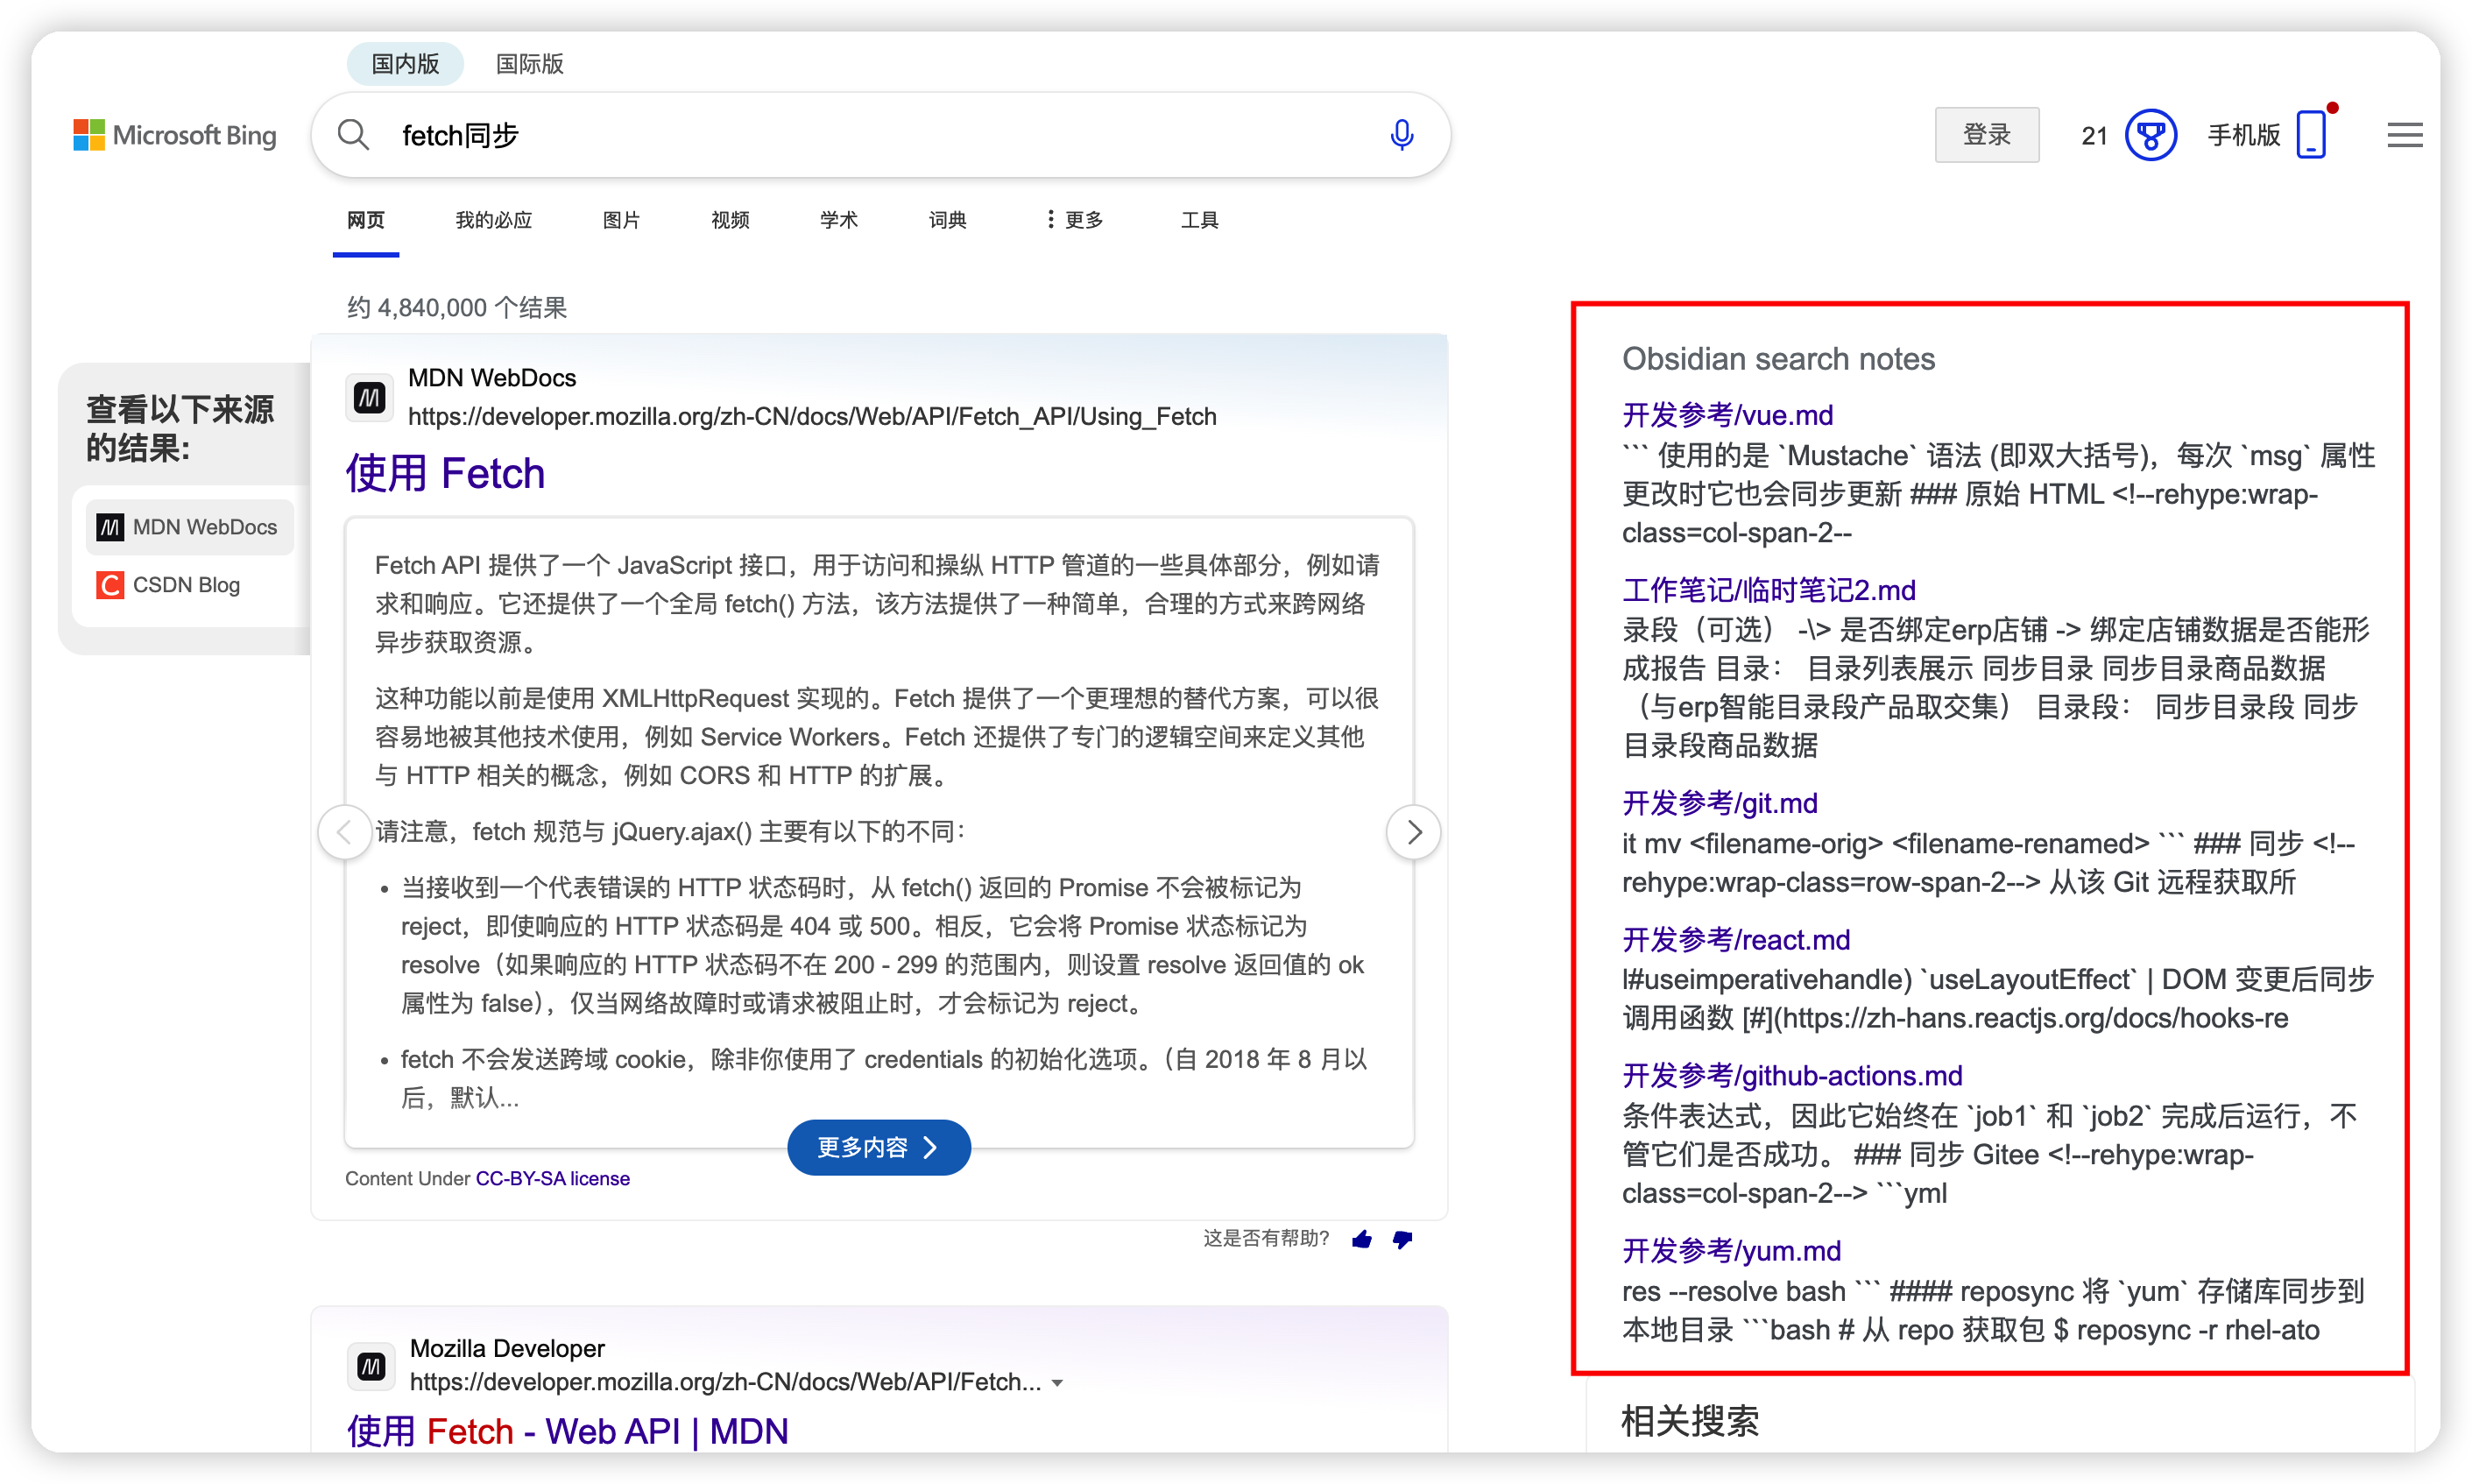Viewport: 2472px width, 1484px height.
Task: Switch to the 图片 tab
Action: click(x=621, y=220)
